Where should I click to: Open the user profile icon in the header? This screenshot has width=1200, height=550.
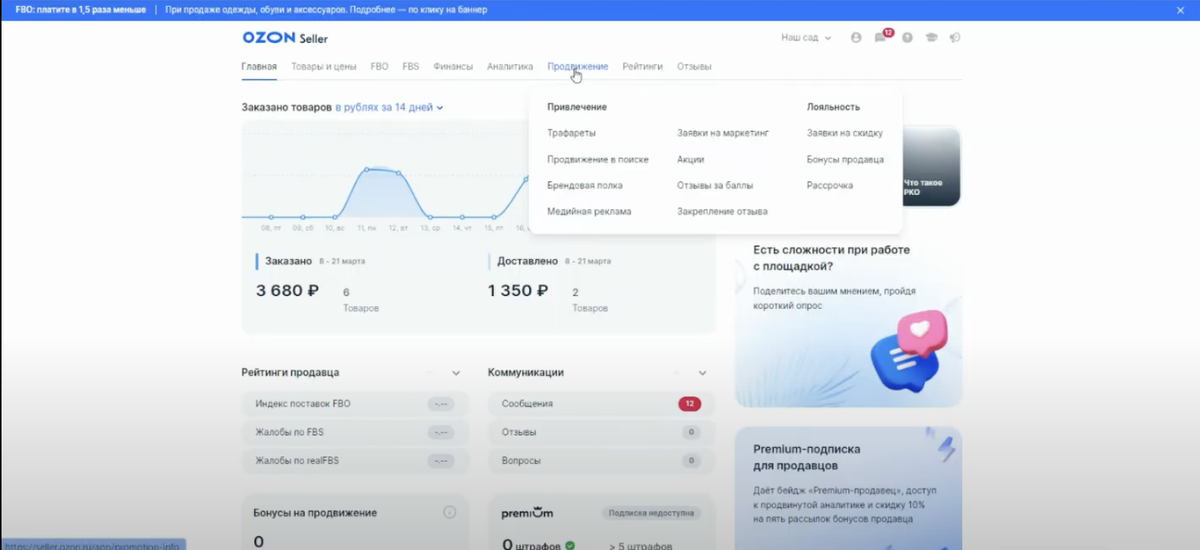pyautogui.click(x=856, y=37)
